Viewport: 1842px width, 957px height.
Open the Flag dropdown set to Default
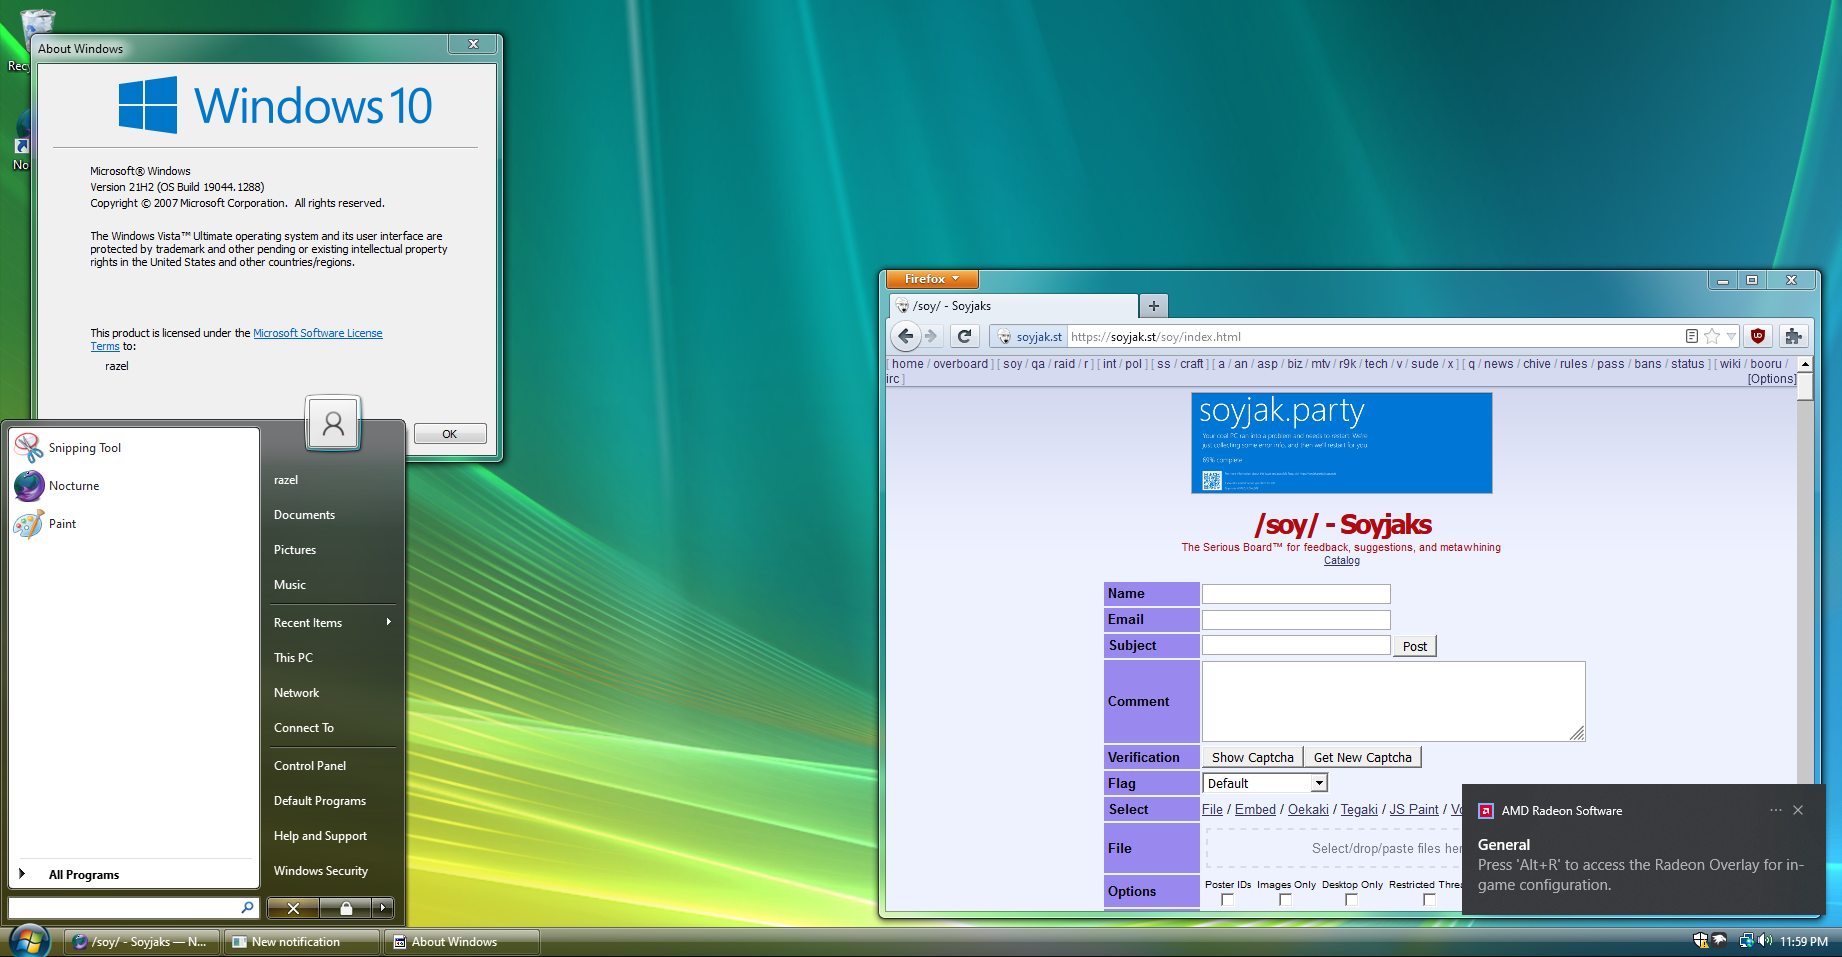pos(1265,783)
